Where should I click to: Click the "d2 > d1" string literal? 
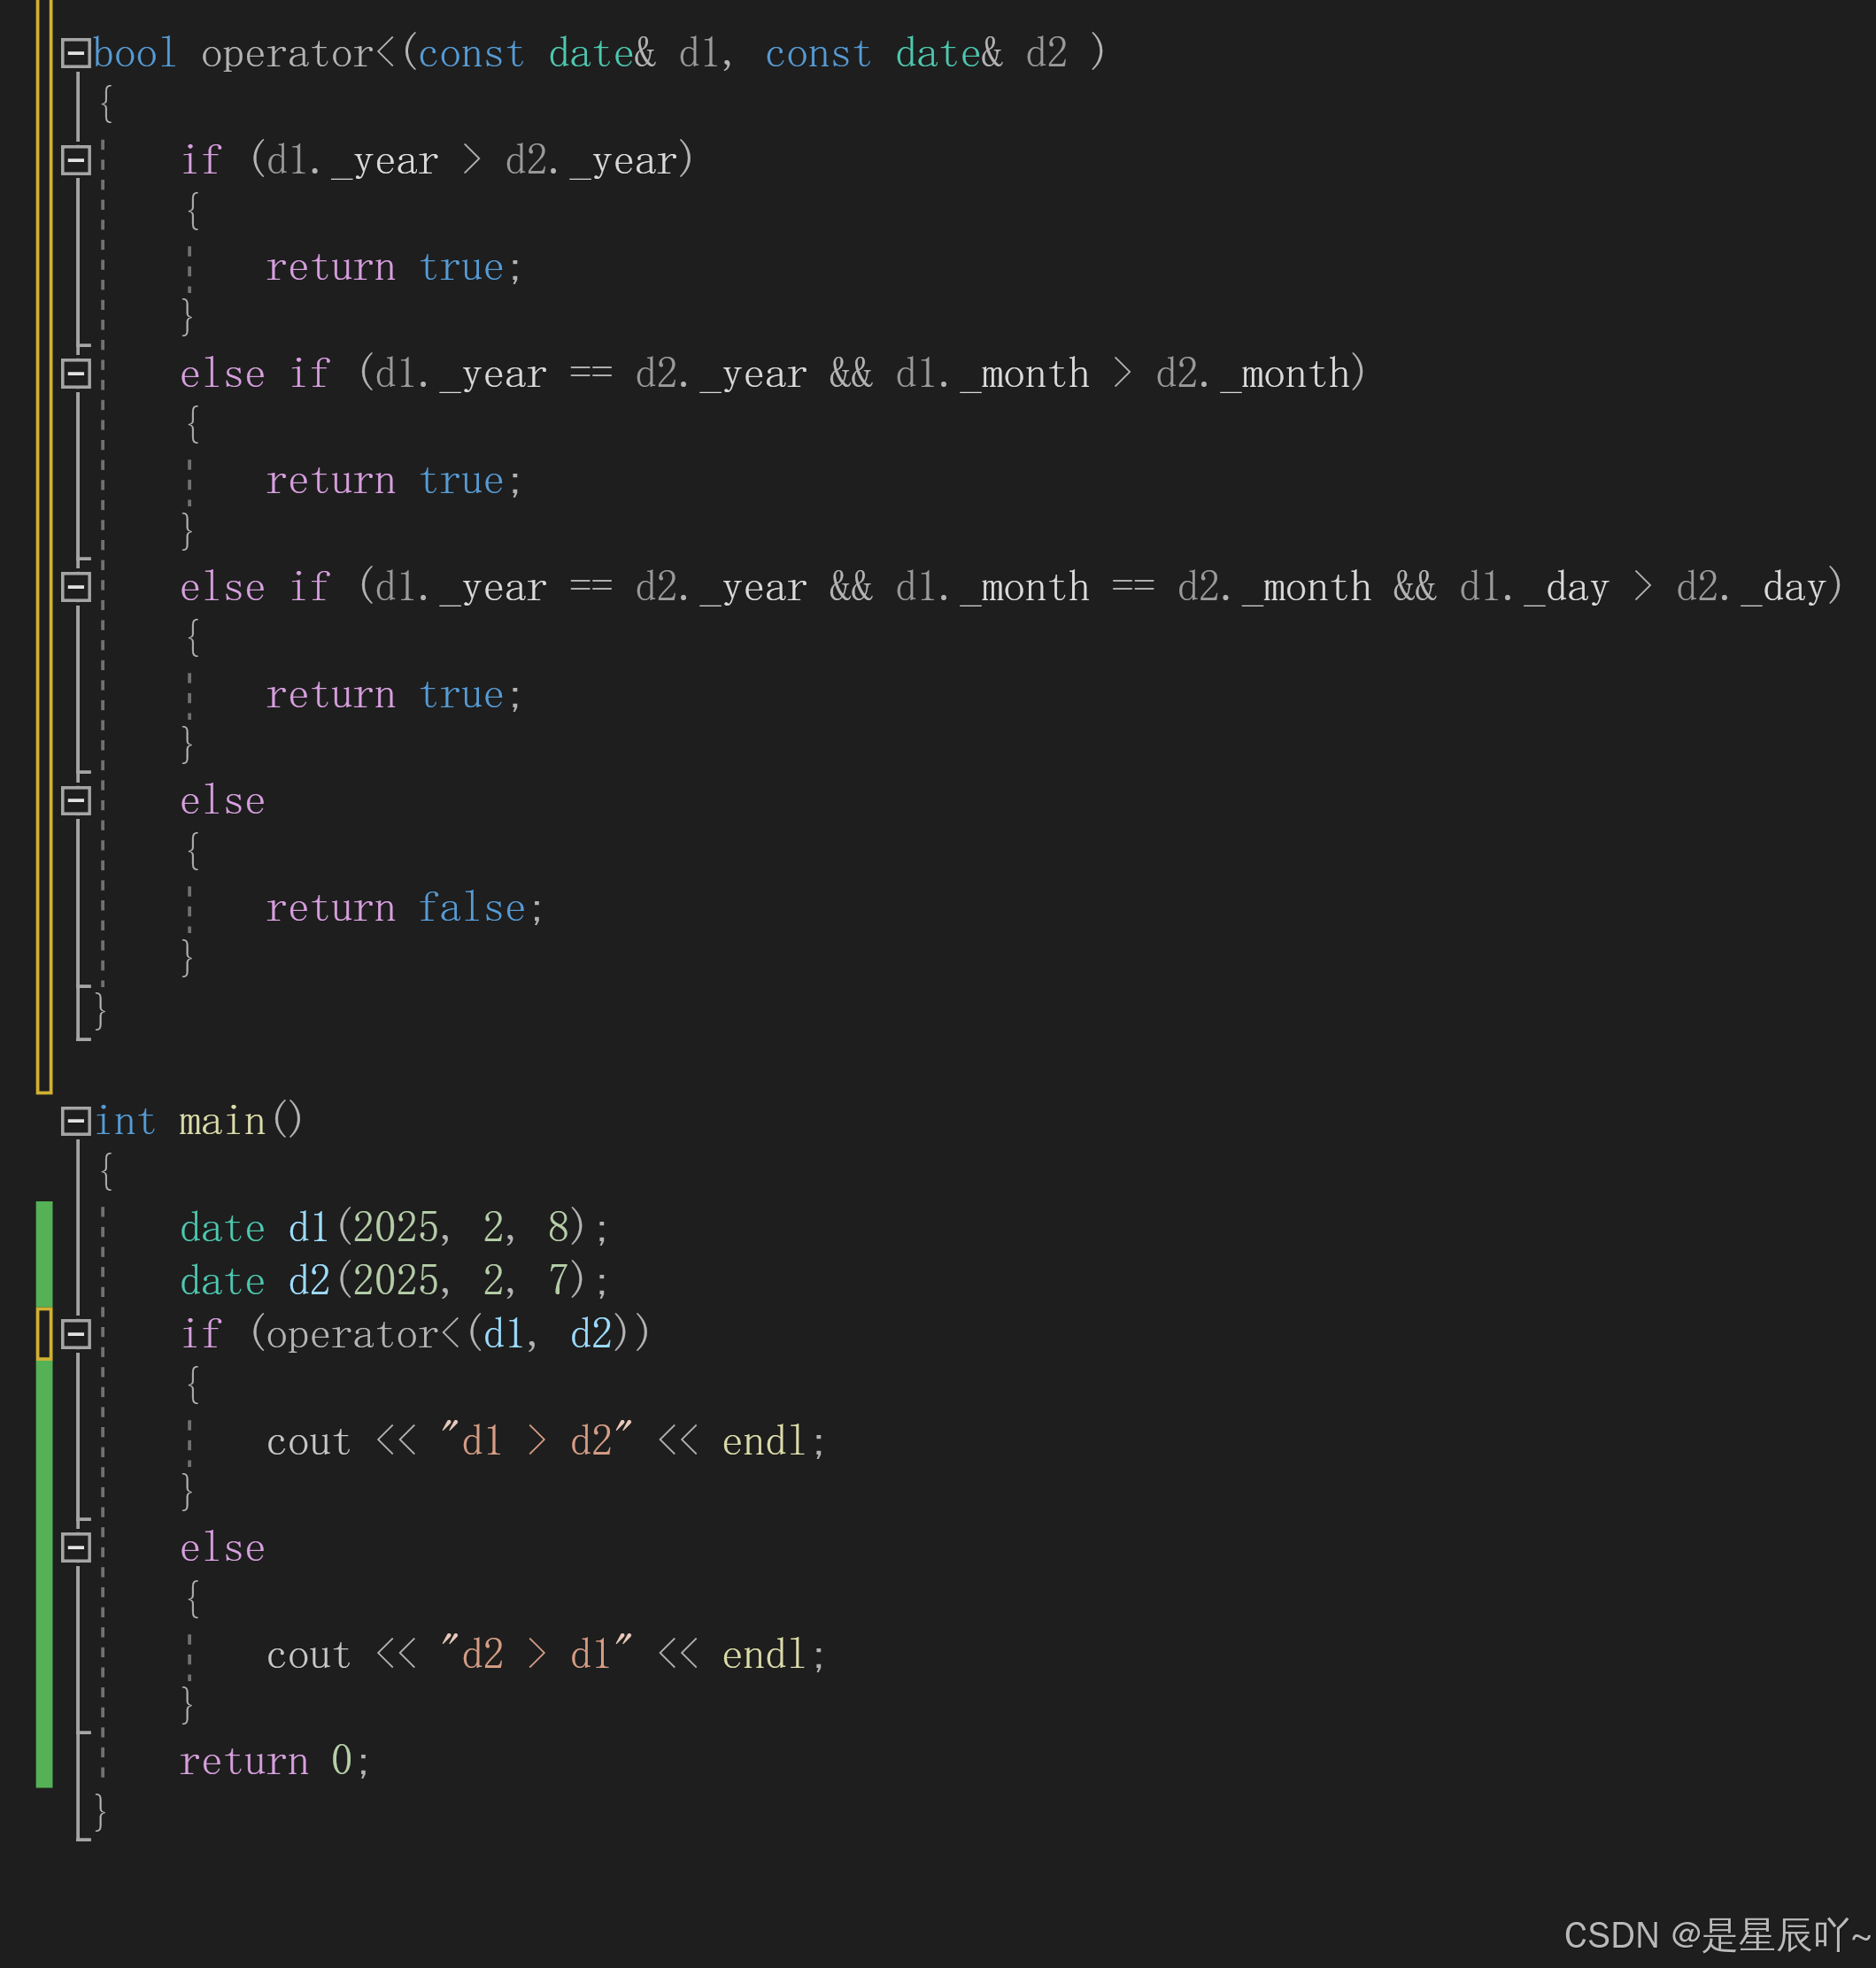[x=536, y=1655]
